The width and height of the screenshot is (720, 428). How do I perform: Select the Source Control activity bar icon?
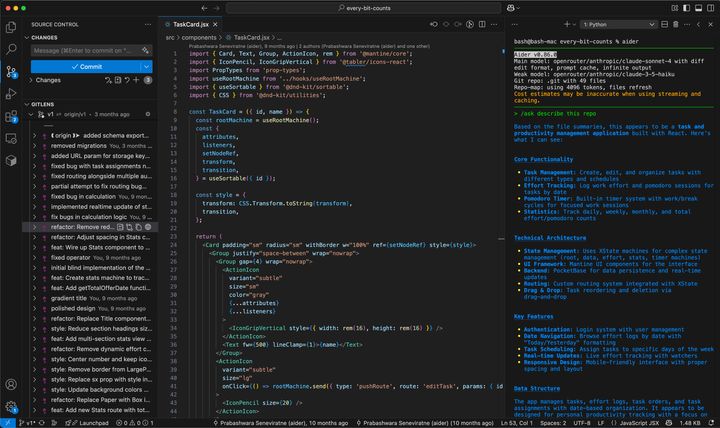(11, 72)
